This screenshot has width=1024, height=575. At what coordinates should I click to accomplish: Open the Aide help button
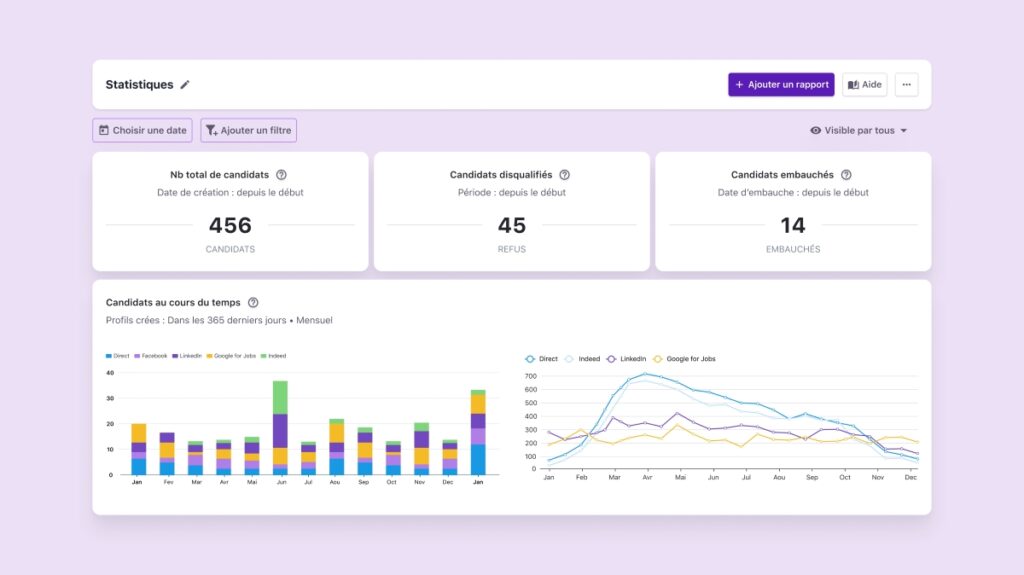tap(864, 85)
